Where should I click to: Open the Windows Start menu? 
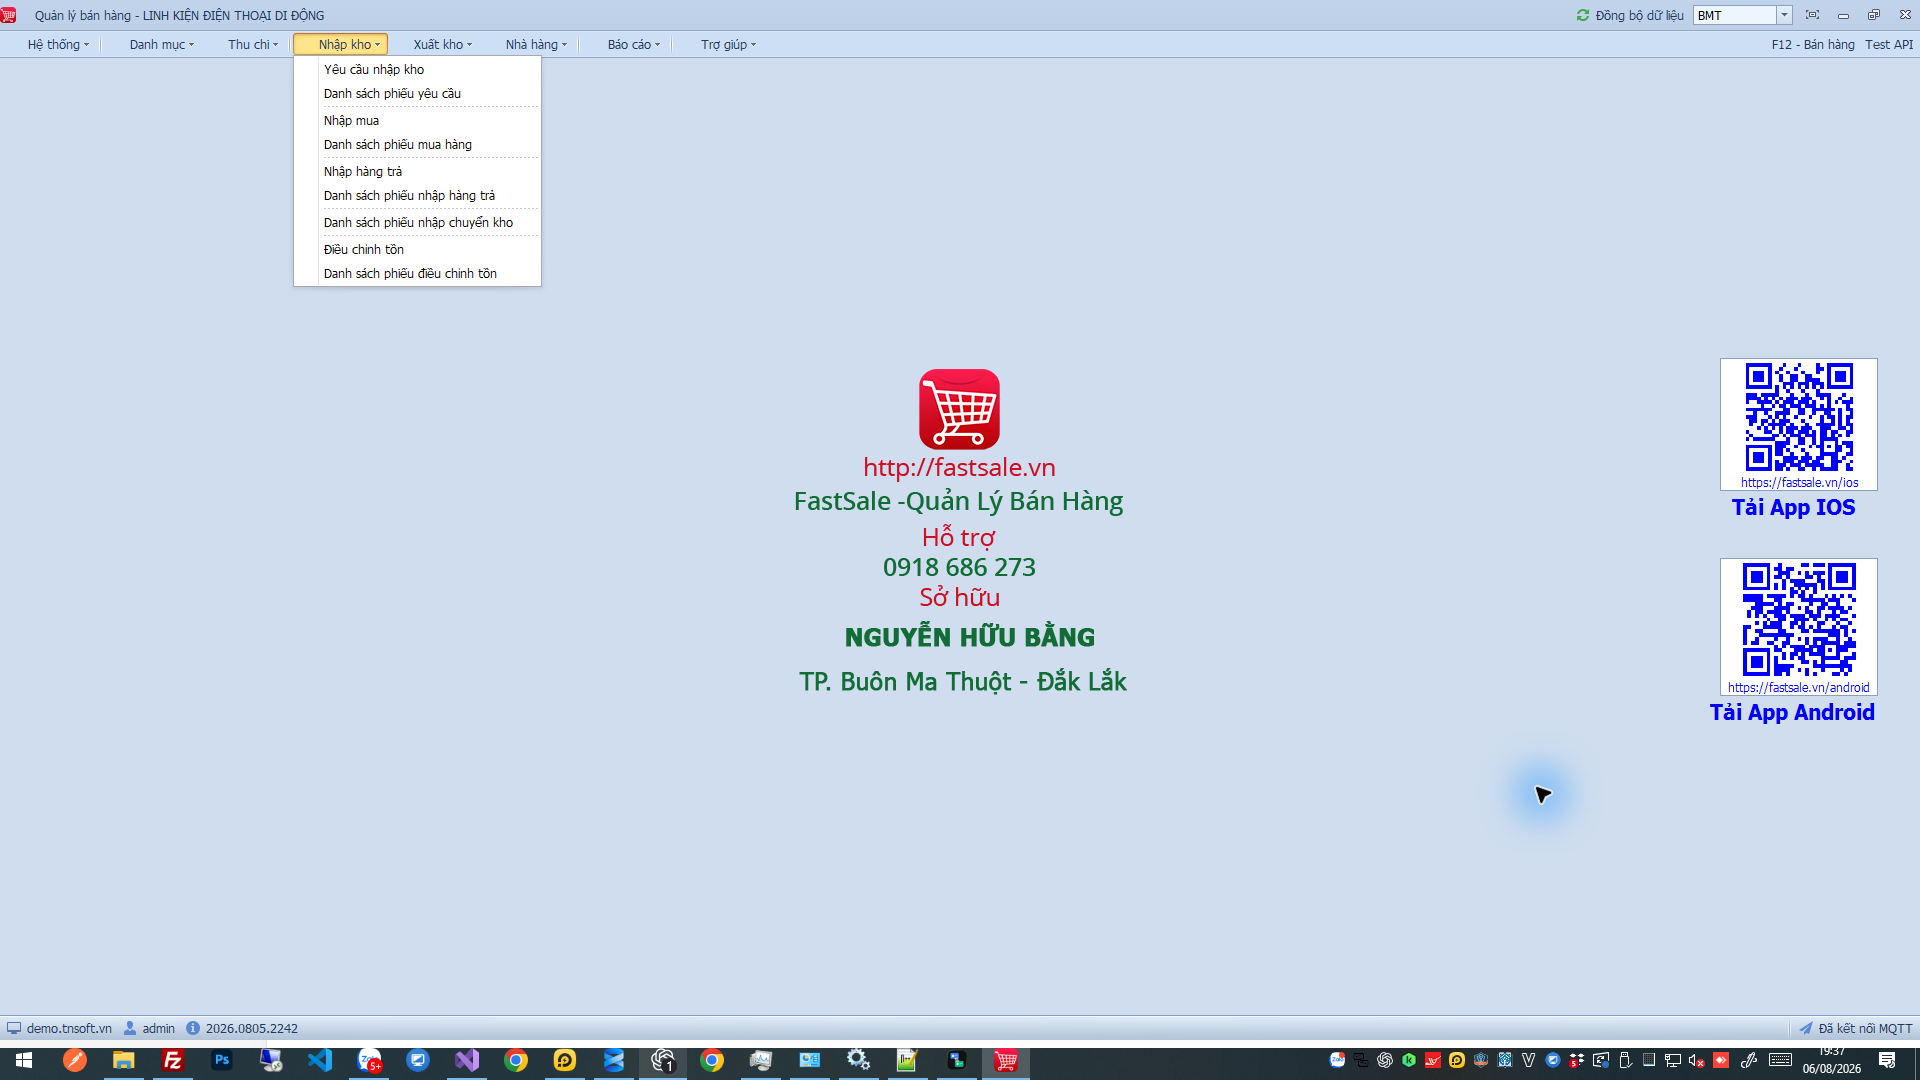click(24, 1060)
